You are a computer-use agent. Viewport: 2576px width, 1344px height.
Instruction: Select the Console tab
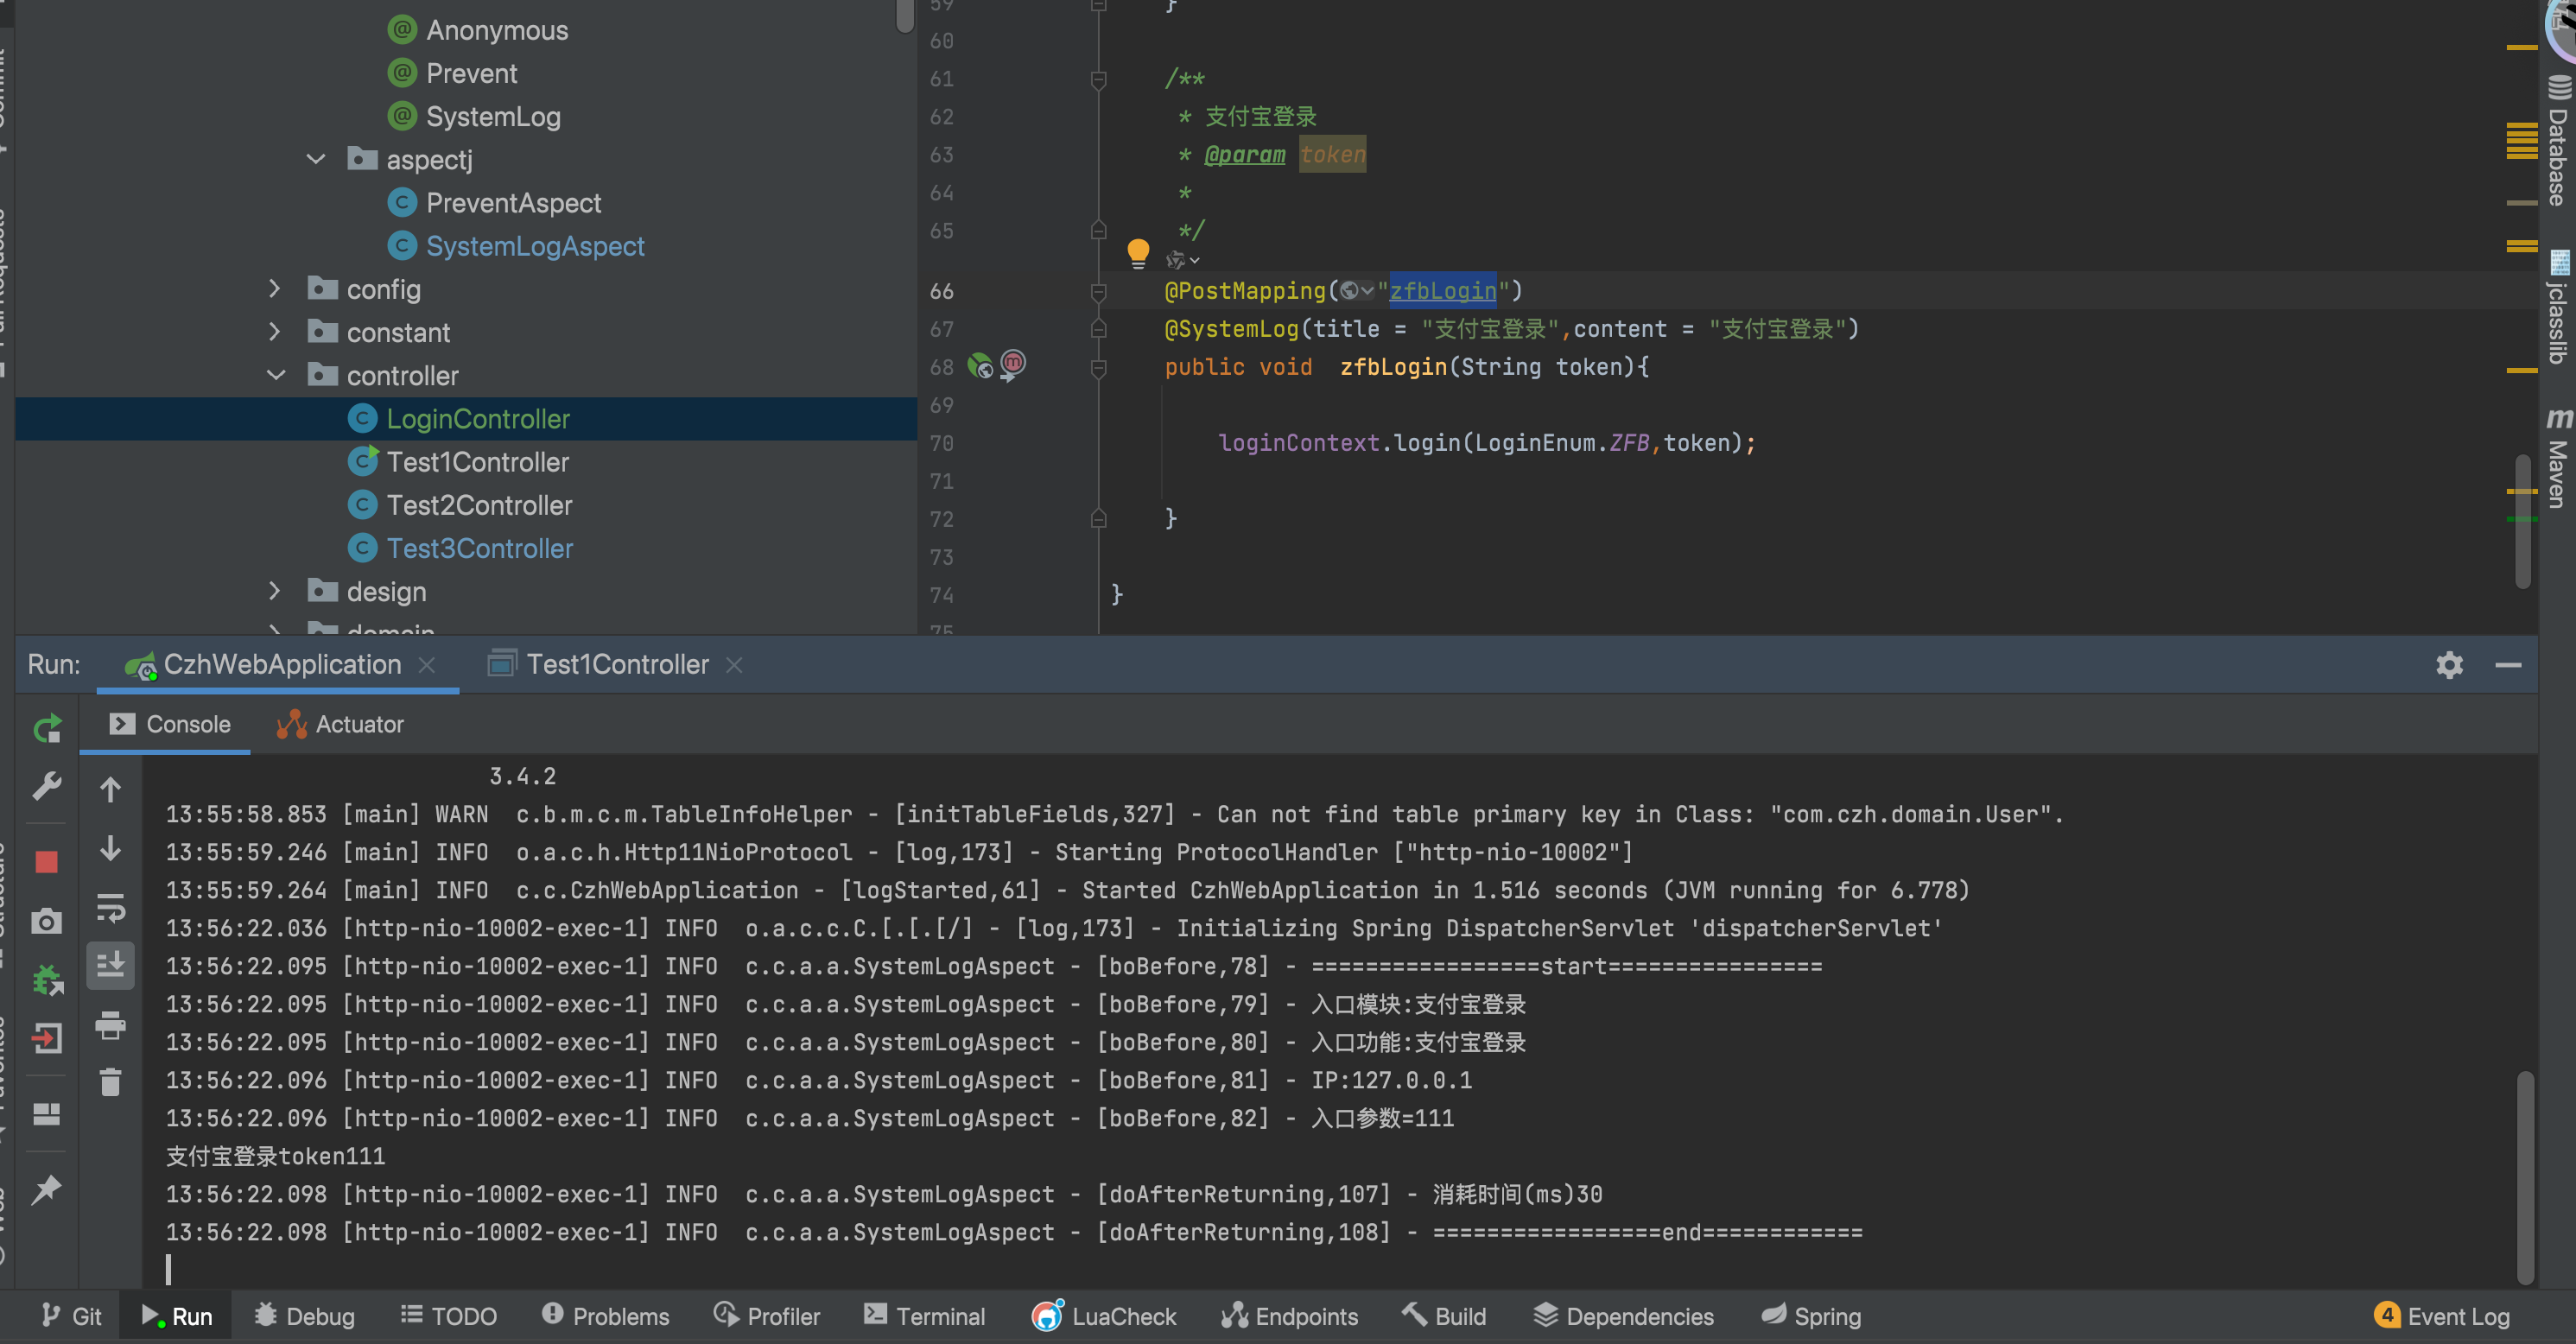click(169, 724)
